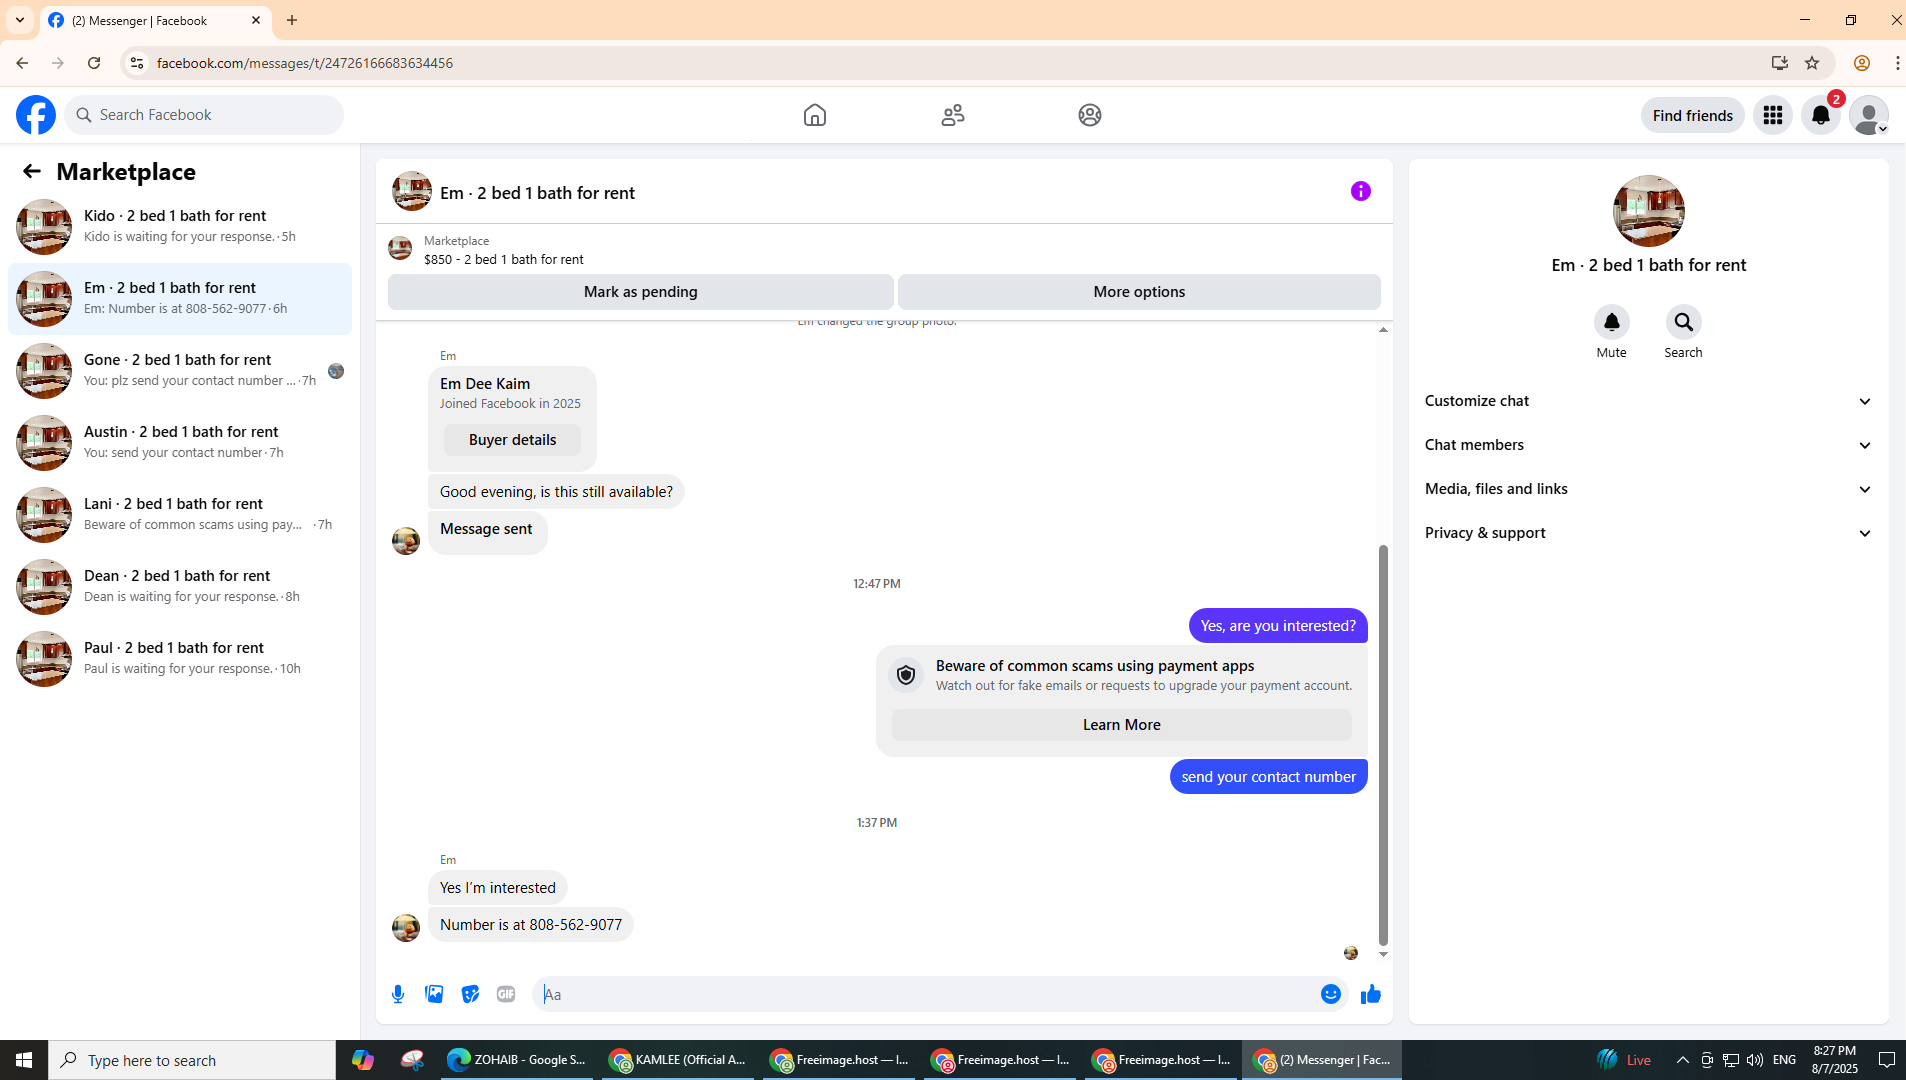Screen dimensions: 1906x1080
Task: Show hidden system tray icons
Action: (x=1682, y=1060)
